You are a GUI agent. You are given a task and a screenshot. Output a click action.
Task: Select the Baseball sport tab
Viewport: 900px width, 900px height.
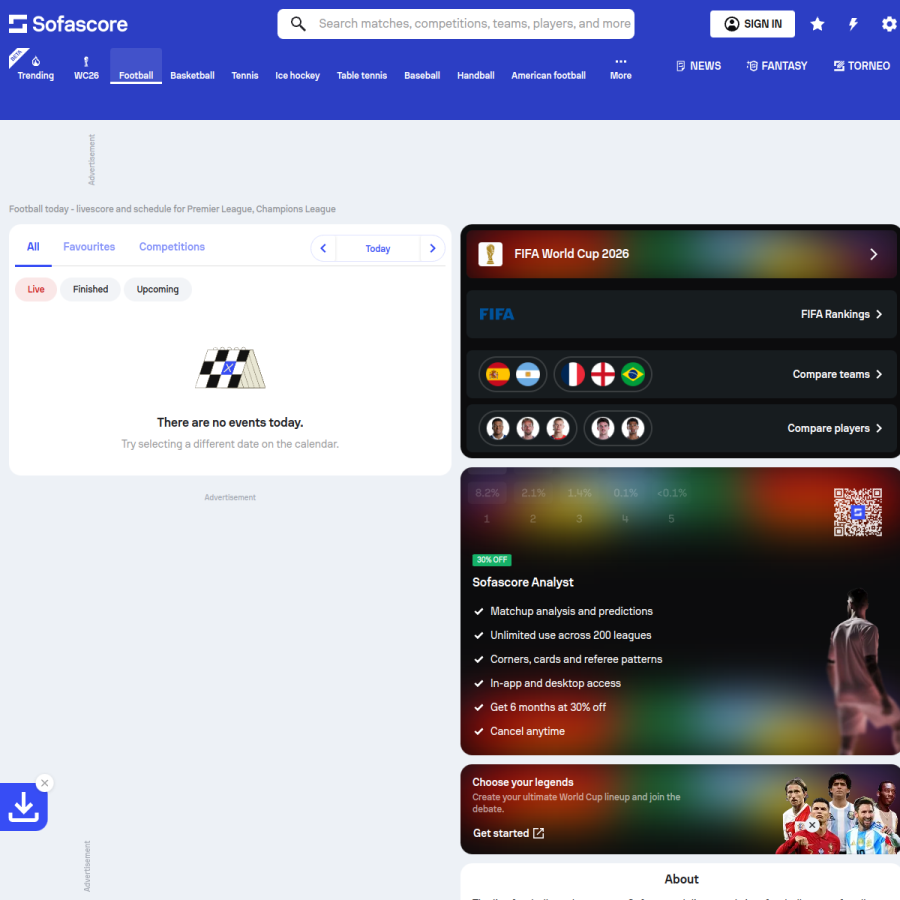422,75
